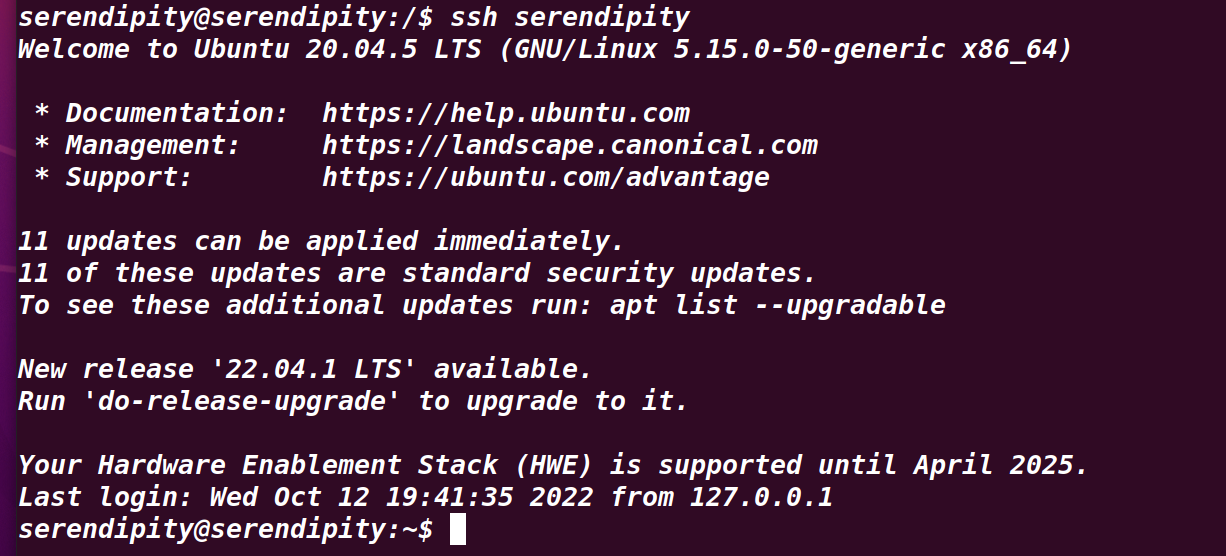
Task: Click the 'April 2025' support date text
Action: 1000,466
